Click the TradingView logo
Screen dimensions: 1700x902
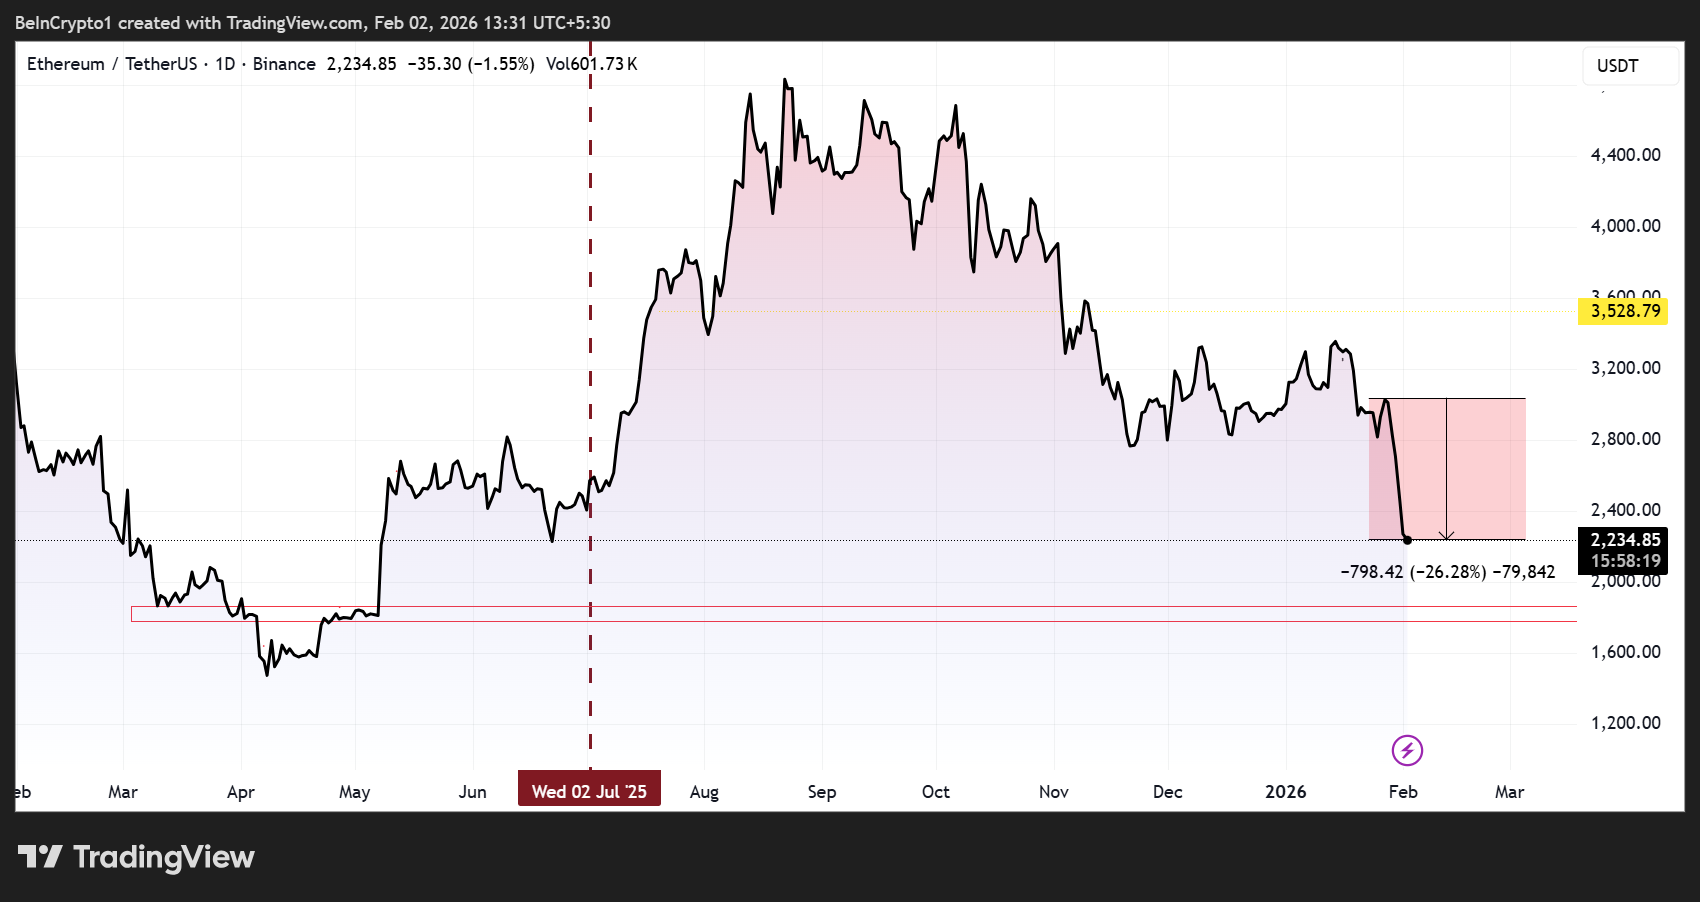tap(137, 857)
